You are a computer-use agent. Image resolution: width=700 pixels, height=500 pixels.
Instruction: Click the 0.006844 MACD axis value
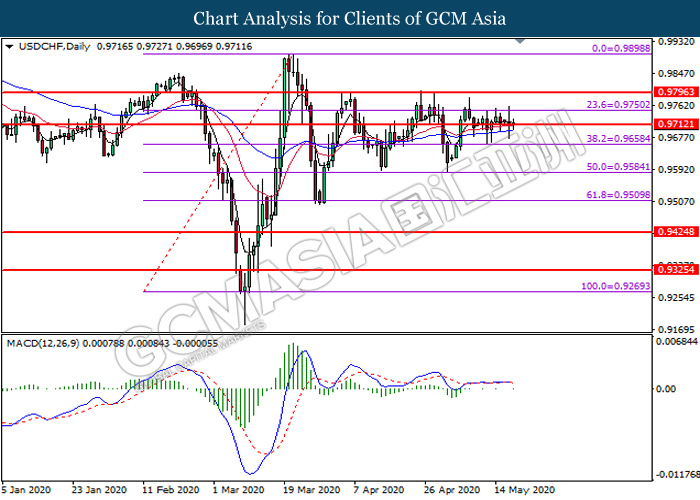tap(676, 342)
